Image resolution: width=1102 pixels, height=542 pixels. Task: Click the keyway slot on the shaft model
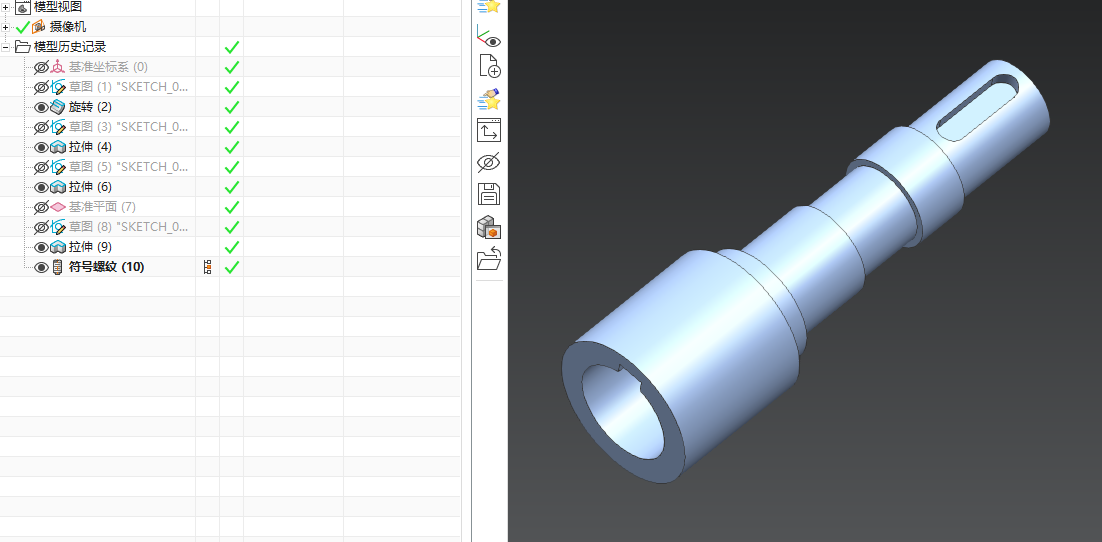979,106
